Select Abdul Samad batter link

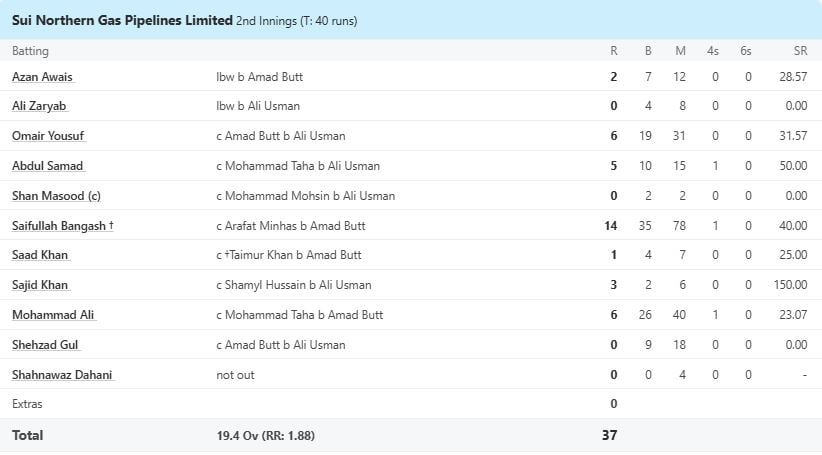[48, 166]
